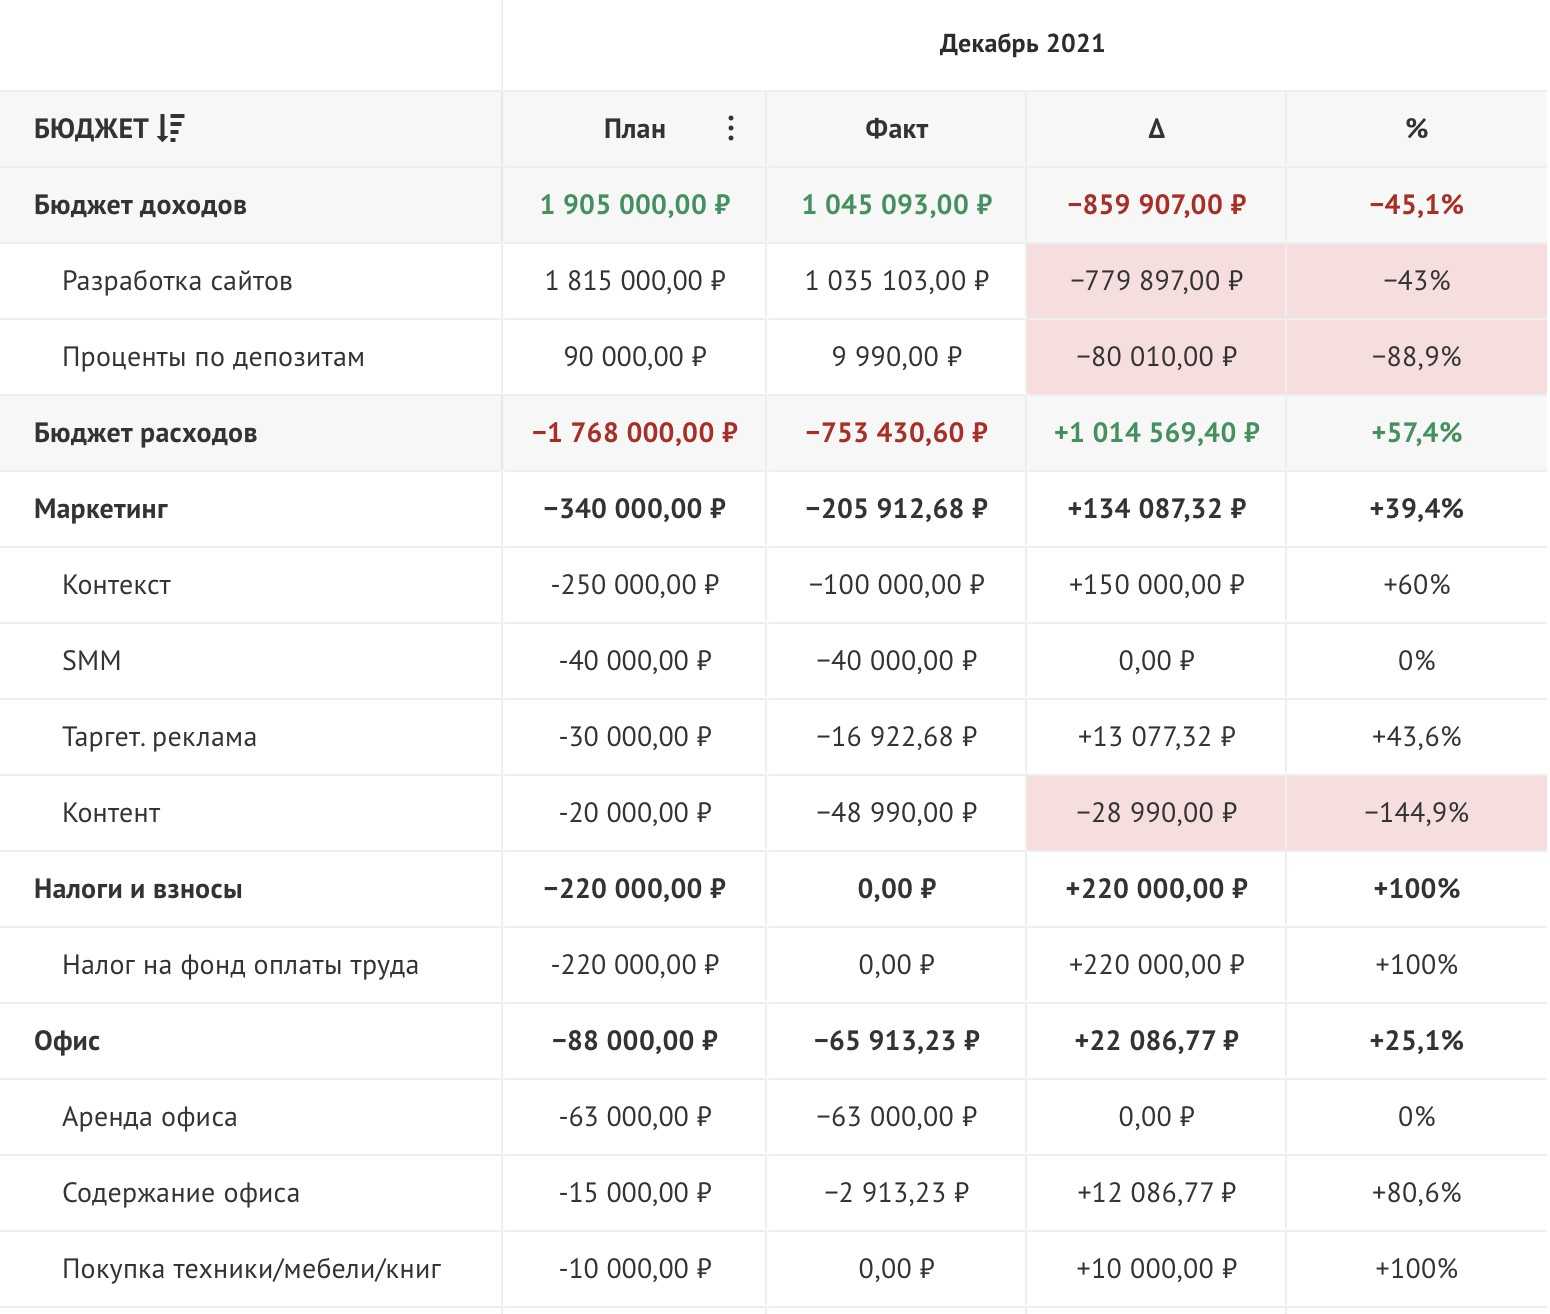Open the Проценты по депозитам row

click(213, 357)
